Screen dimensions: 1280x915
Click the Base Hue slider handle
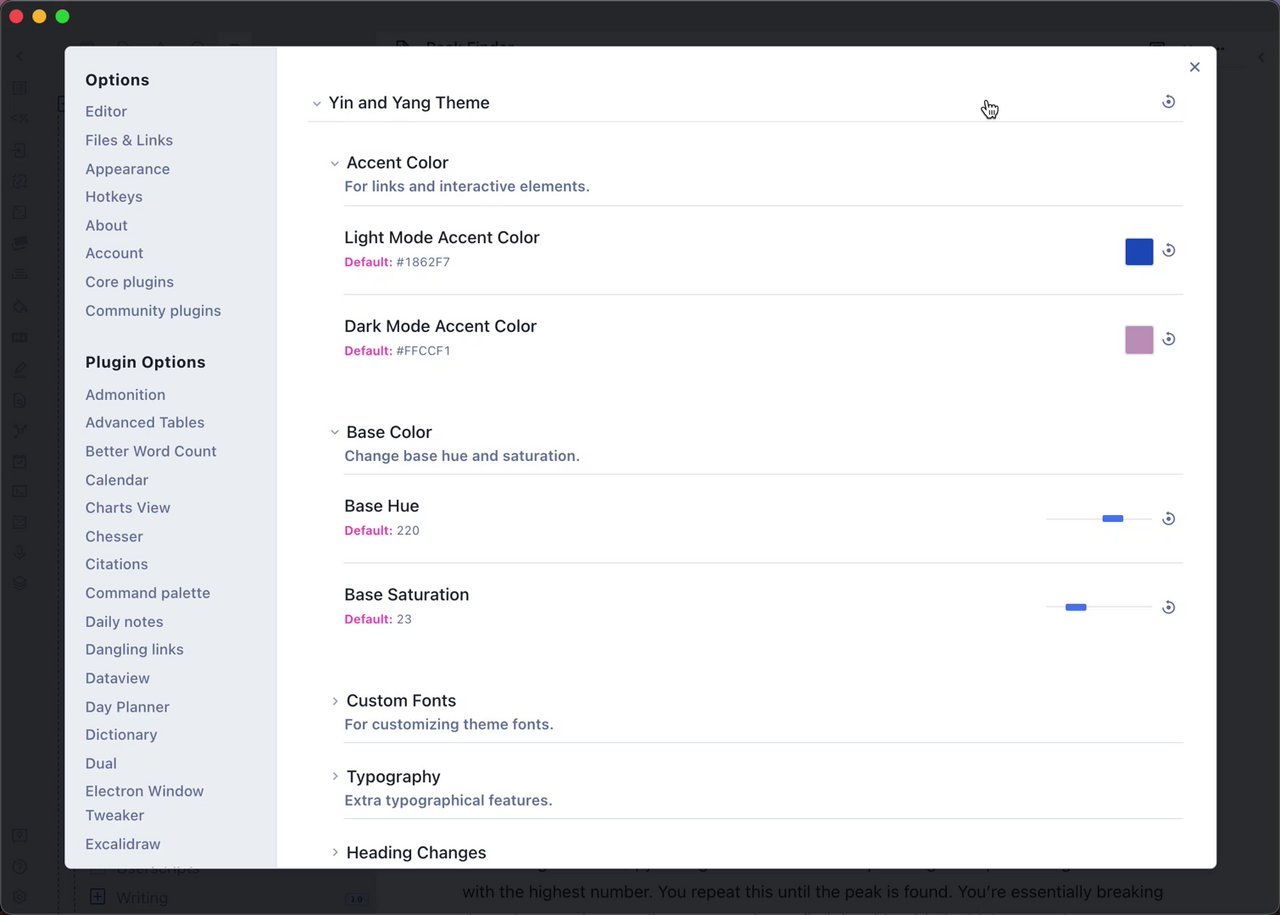(x=1112, y=519)
